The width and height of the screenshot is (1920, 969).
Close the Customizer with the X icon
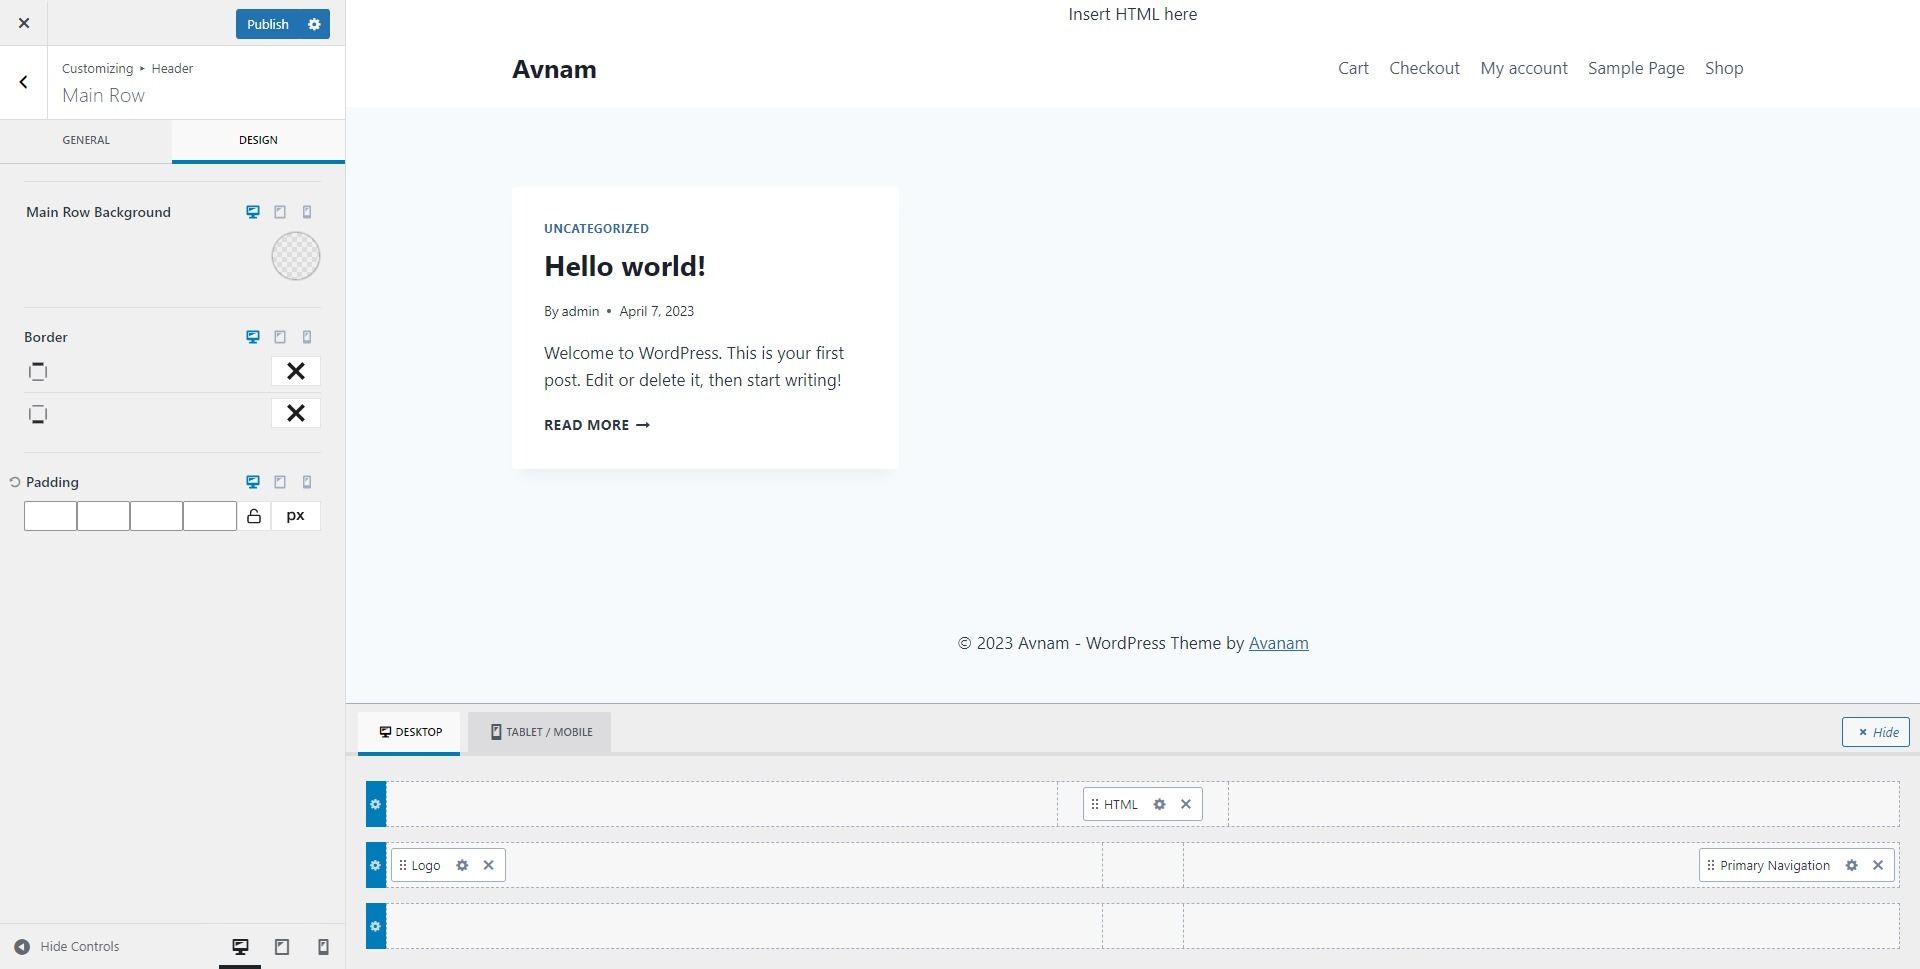tap(24, 23)
